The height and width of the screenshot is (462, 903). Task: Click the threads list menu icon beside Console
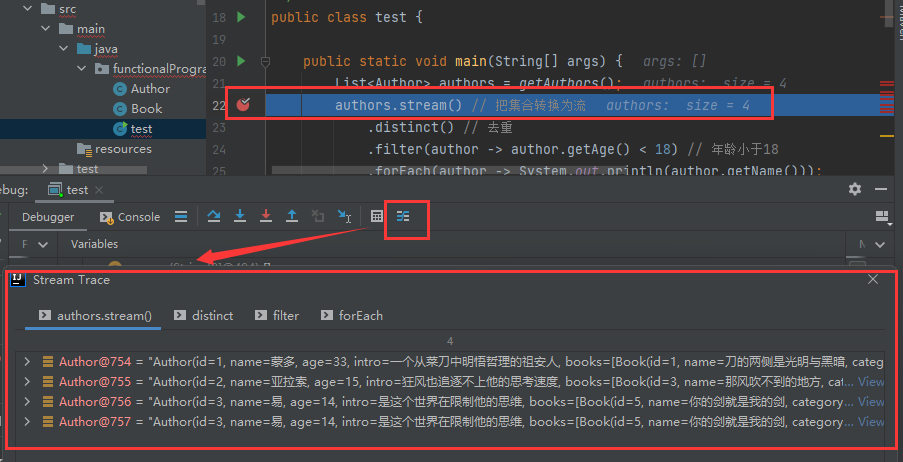(181, 217)
